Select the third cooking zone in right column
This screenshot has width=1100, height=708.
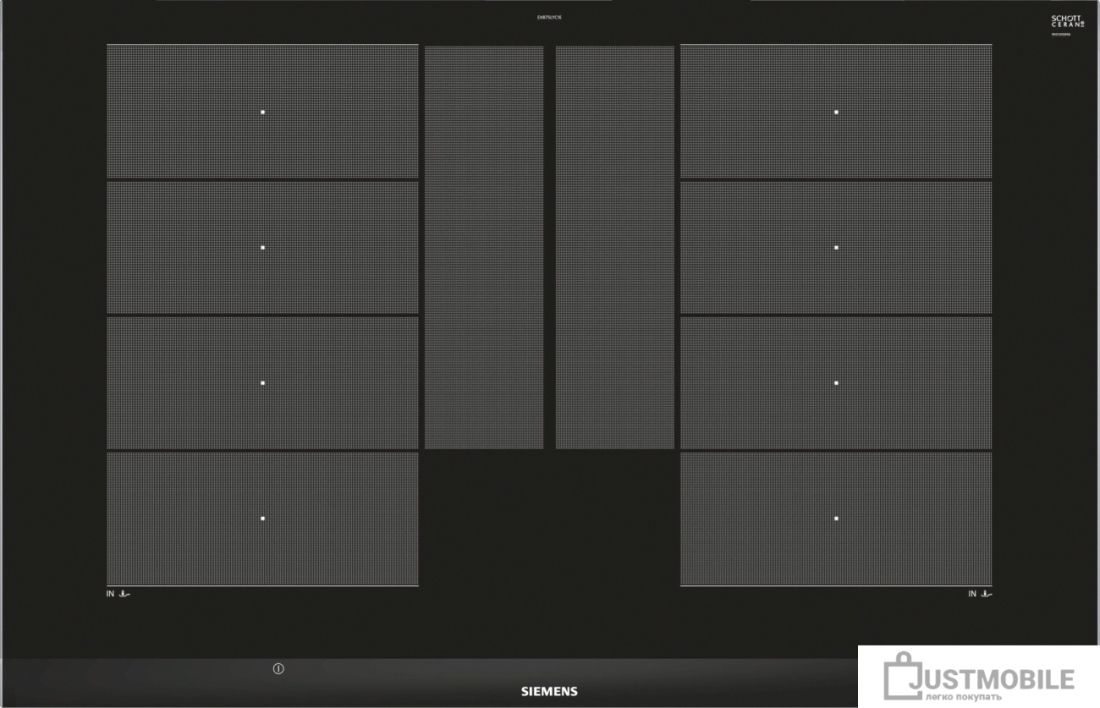pos(836,382)
